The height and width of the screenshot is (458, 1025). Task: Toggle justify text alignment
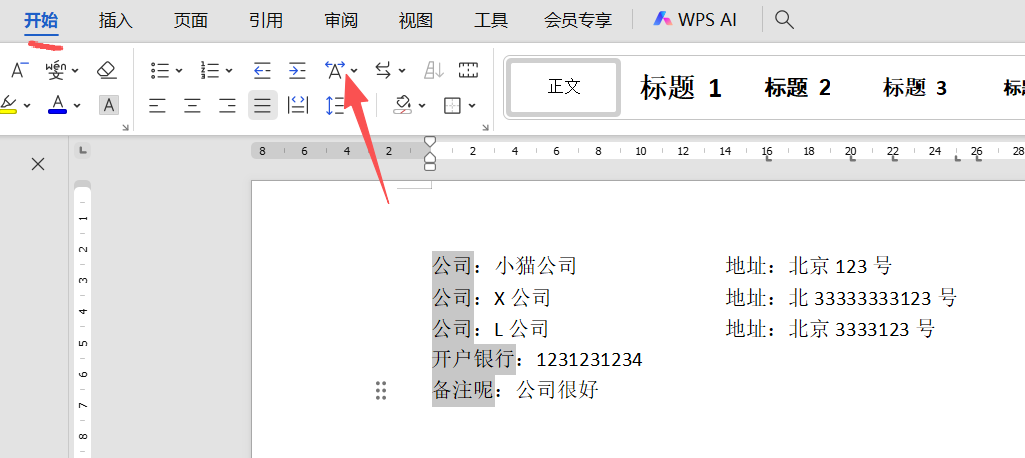click(262, 105)
